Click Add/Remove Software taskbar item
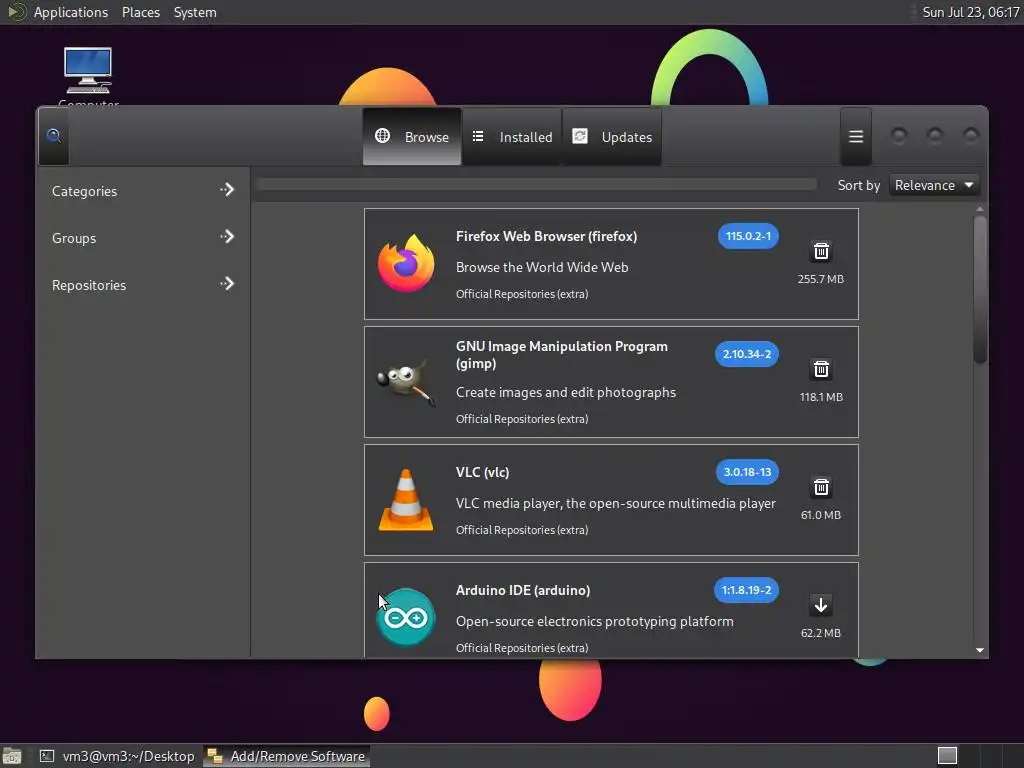Viewport: 1024px width, 768px height. point(287,756)
